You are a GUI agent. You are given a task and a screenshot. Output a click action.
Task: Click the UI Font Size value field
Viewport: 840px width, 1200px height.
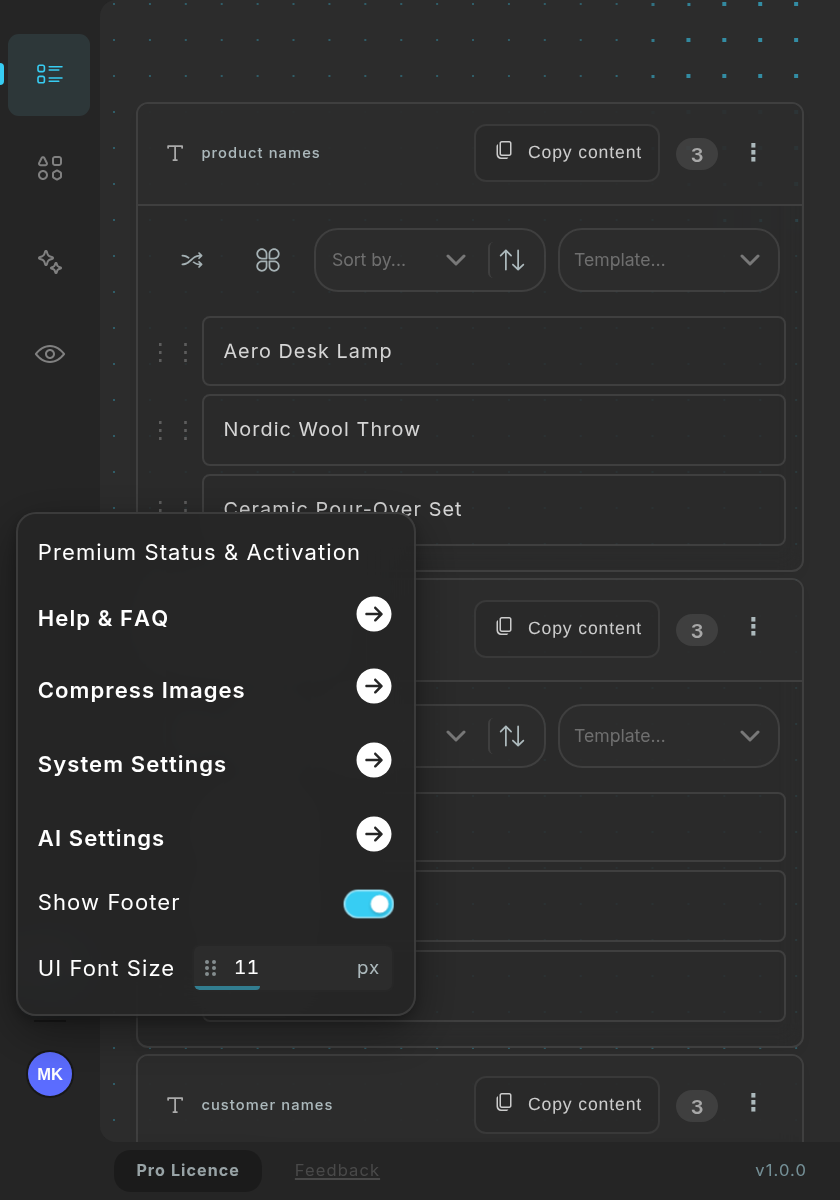tap(293, 968)
